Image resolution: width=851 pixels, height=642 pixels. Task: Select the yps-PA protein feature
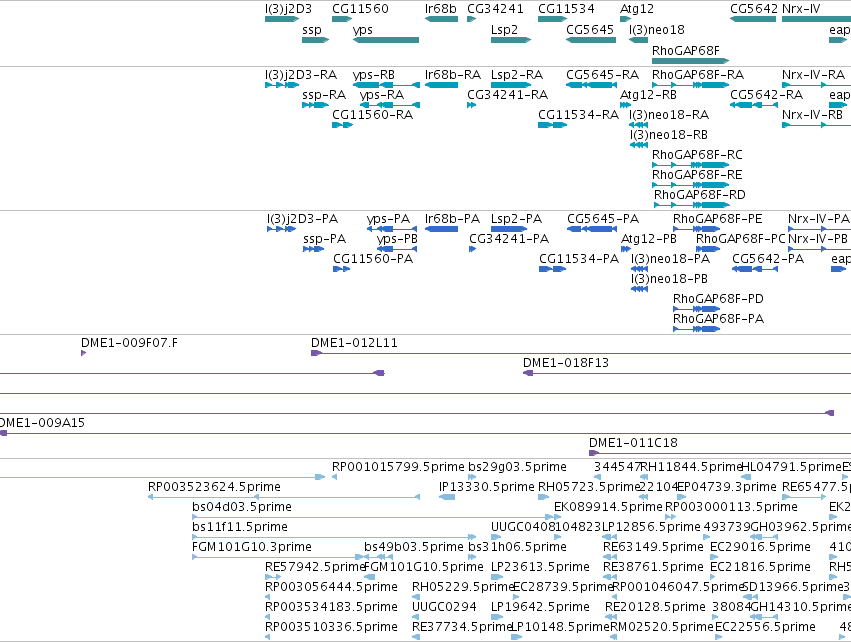coord(392,229)
